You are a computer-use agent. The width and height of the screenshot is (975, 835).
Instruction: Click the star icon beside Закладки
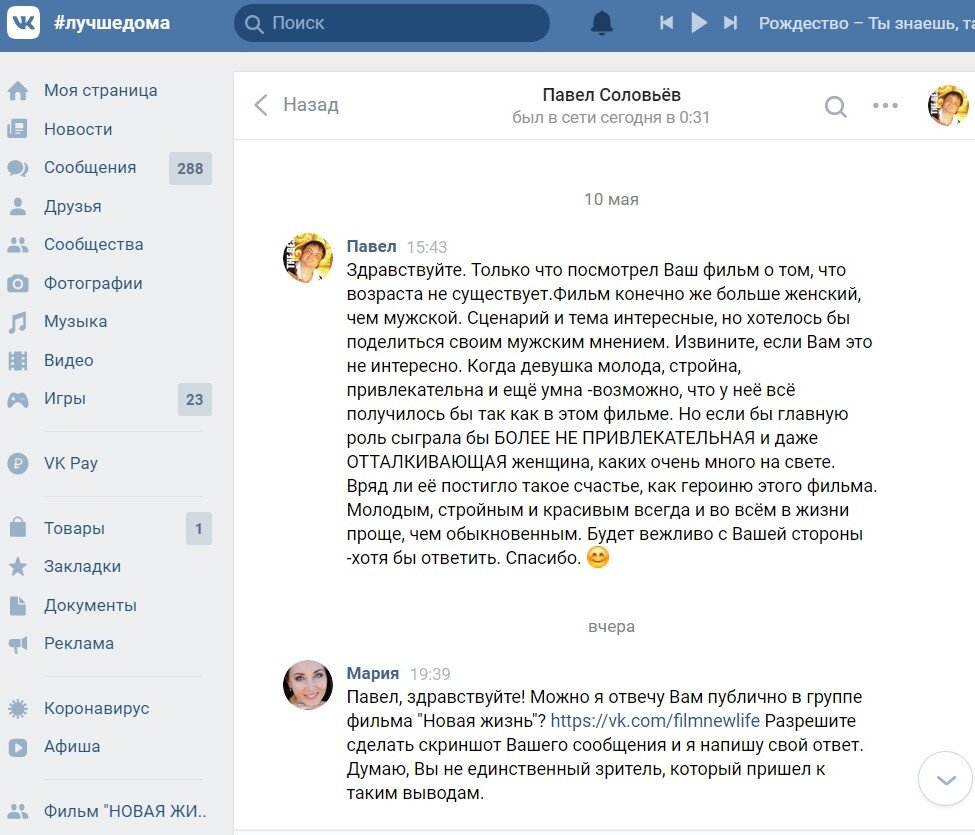tap(17, 566)
